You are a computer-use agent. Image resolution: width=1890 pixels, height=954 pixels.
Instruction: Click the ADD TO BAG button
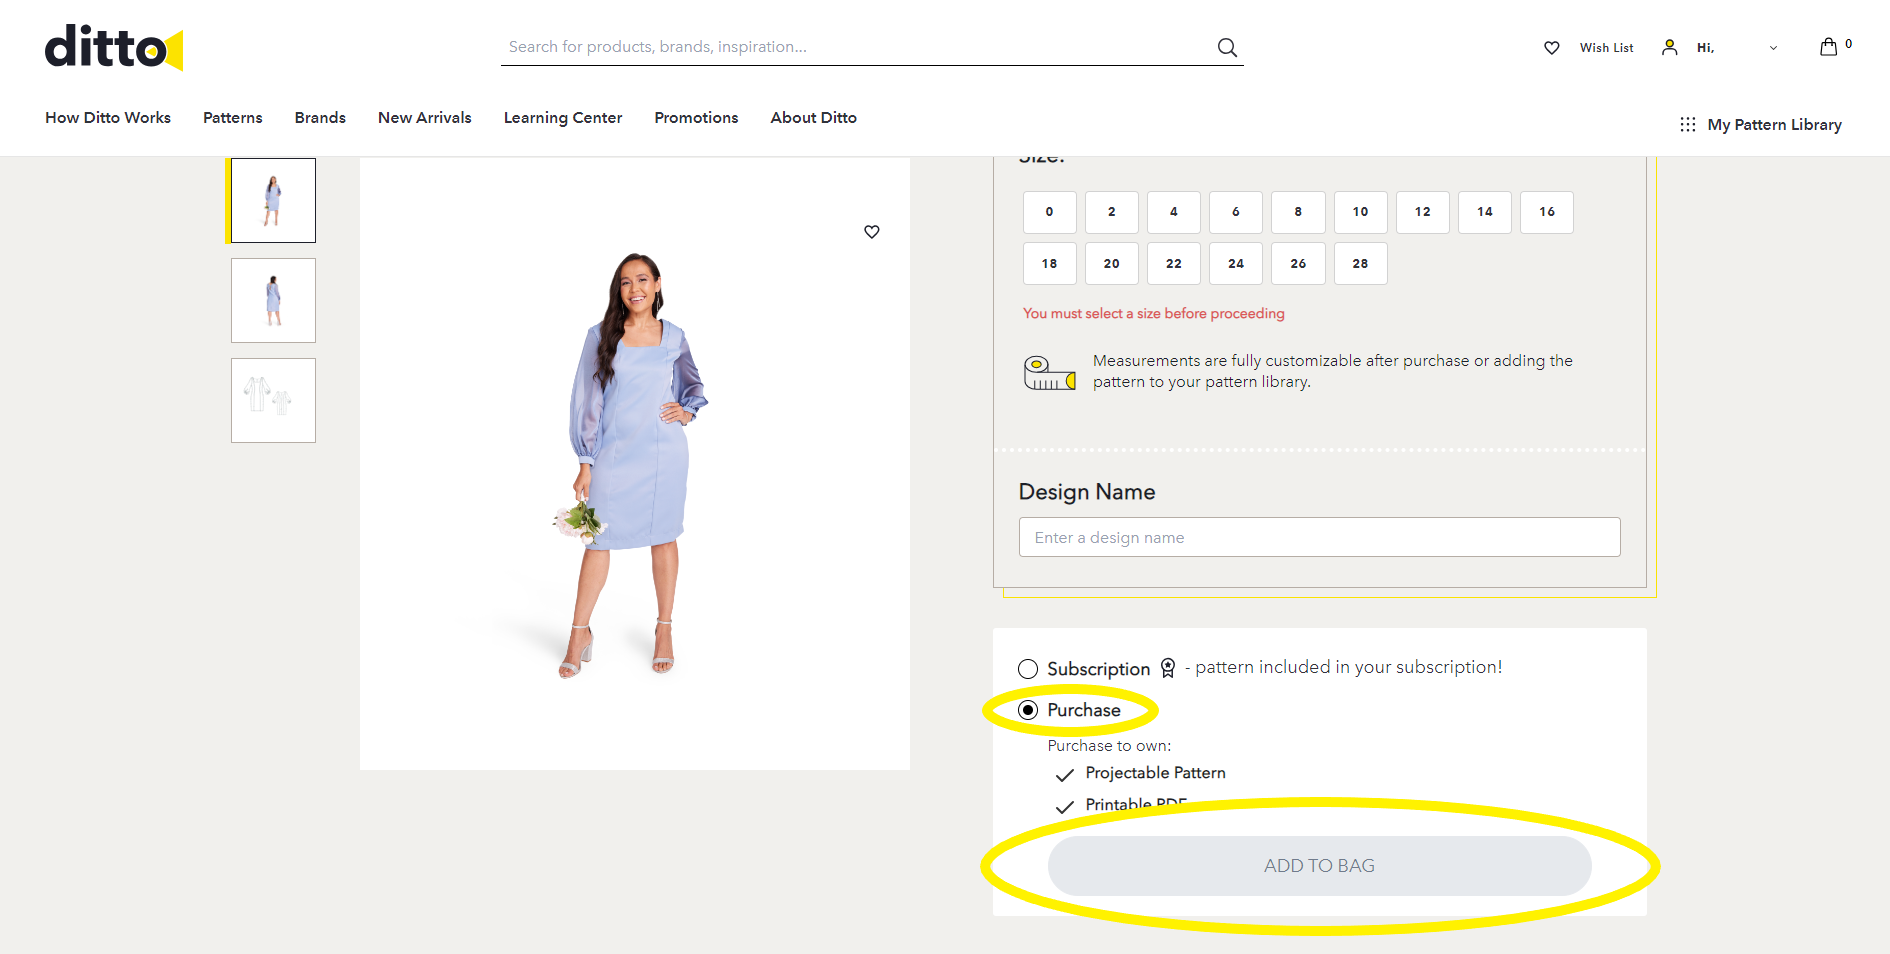click(x=1320, y=866)
